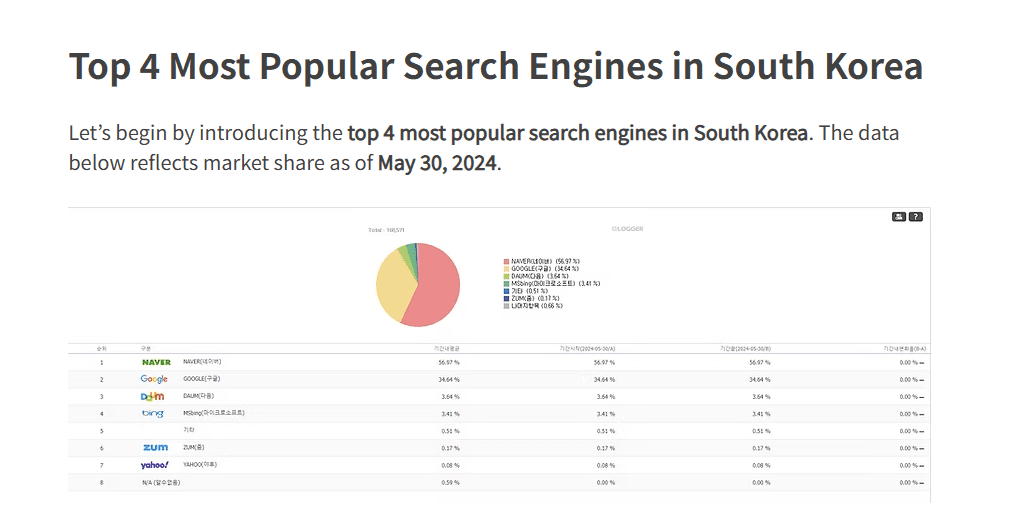Click the Google logo in the table

[x=154, y=379]
